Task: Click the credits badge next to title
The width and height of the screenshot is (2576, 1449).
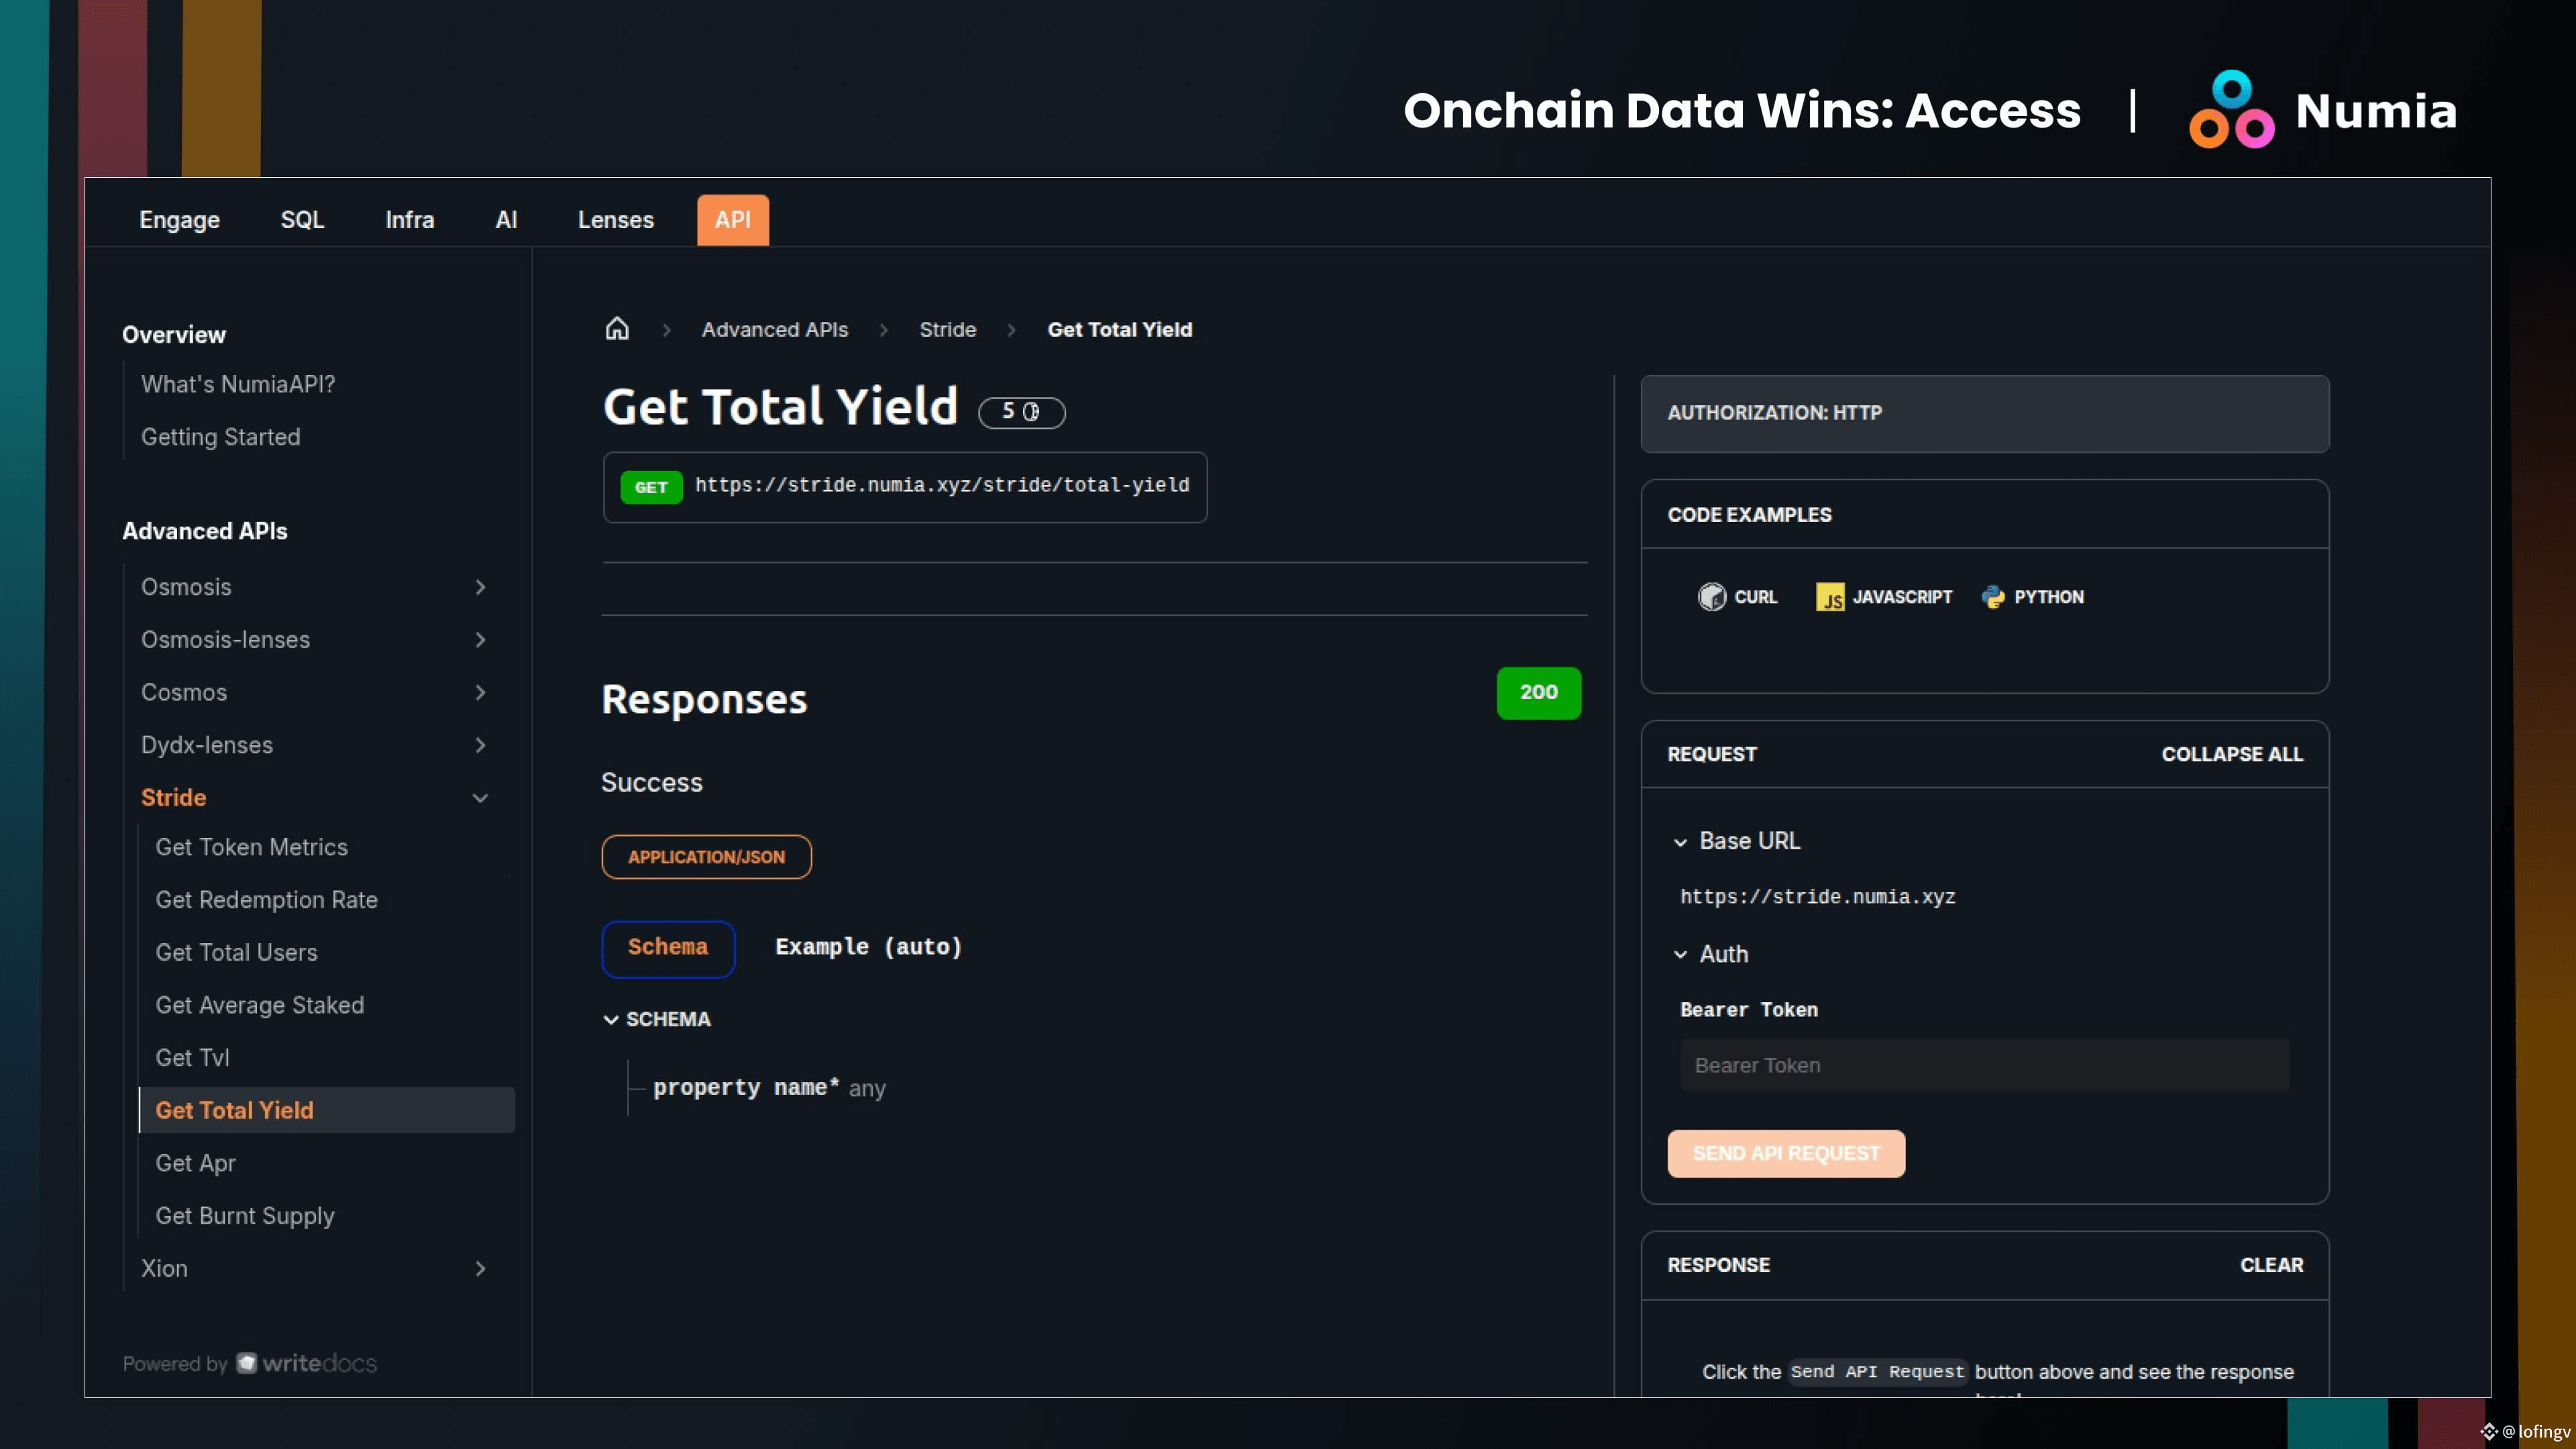Action: click(x=1021, y=412)
